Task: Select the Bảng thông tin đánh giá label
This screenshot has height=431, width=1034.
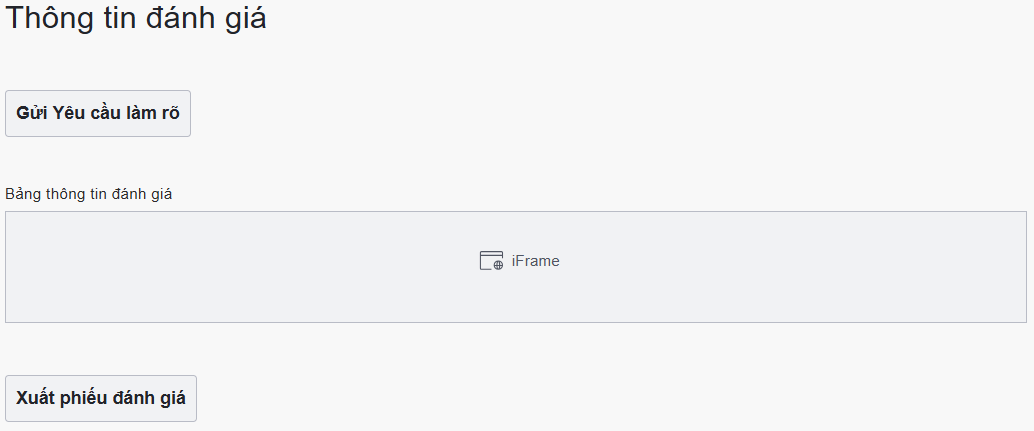Action: click(x=89, y=194)
